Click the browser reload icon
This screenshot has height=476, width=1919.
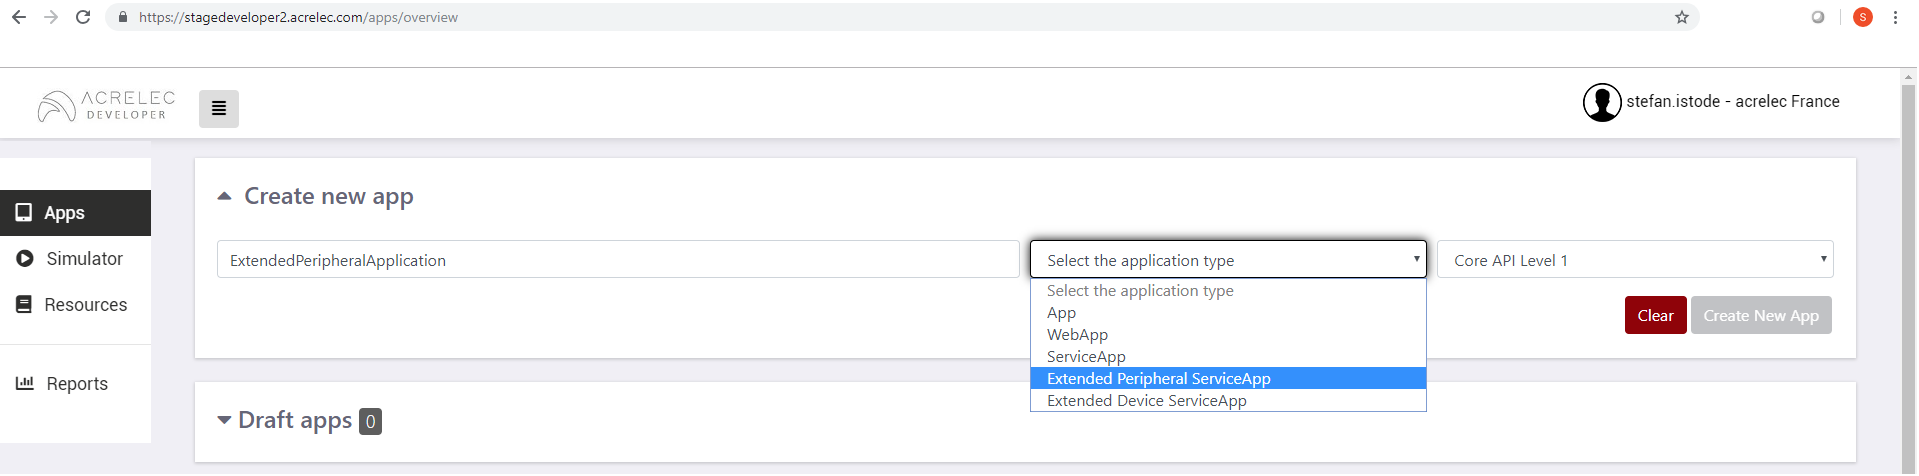[x=83, y=17]
